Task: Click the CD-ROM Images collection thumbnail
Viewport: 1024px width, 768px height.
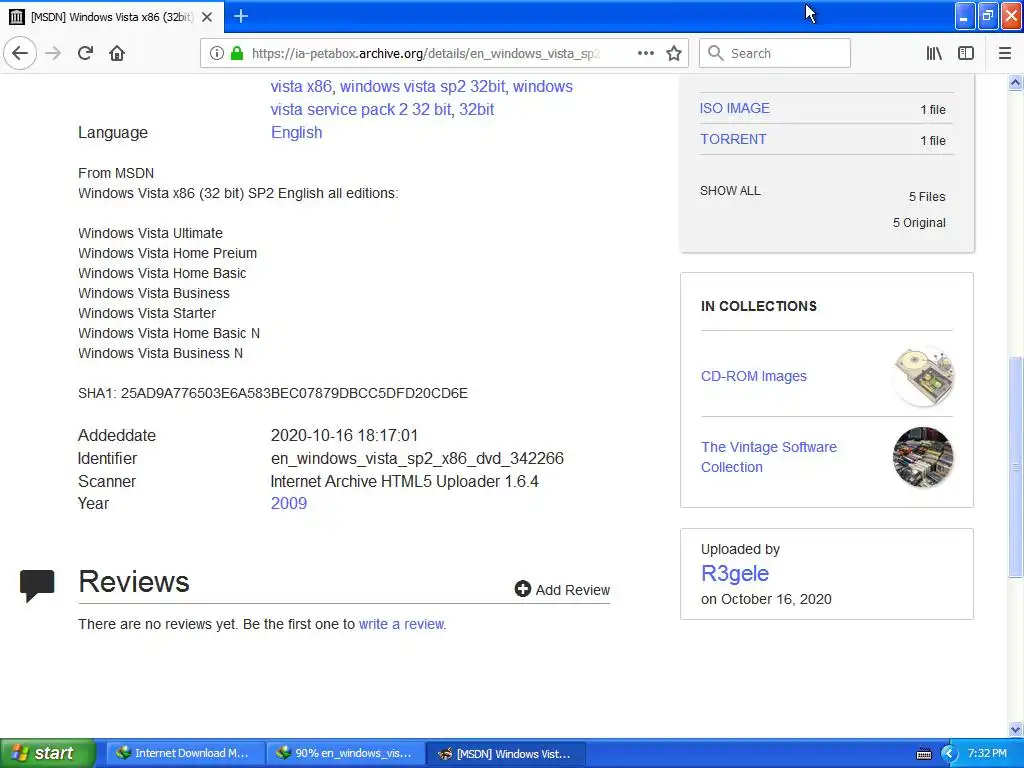Action: pyautogui.click(x=923, y=376)
